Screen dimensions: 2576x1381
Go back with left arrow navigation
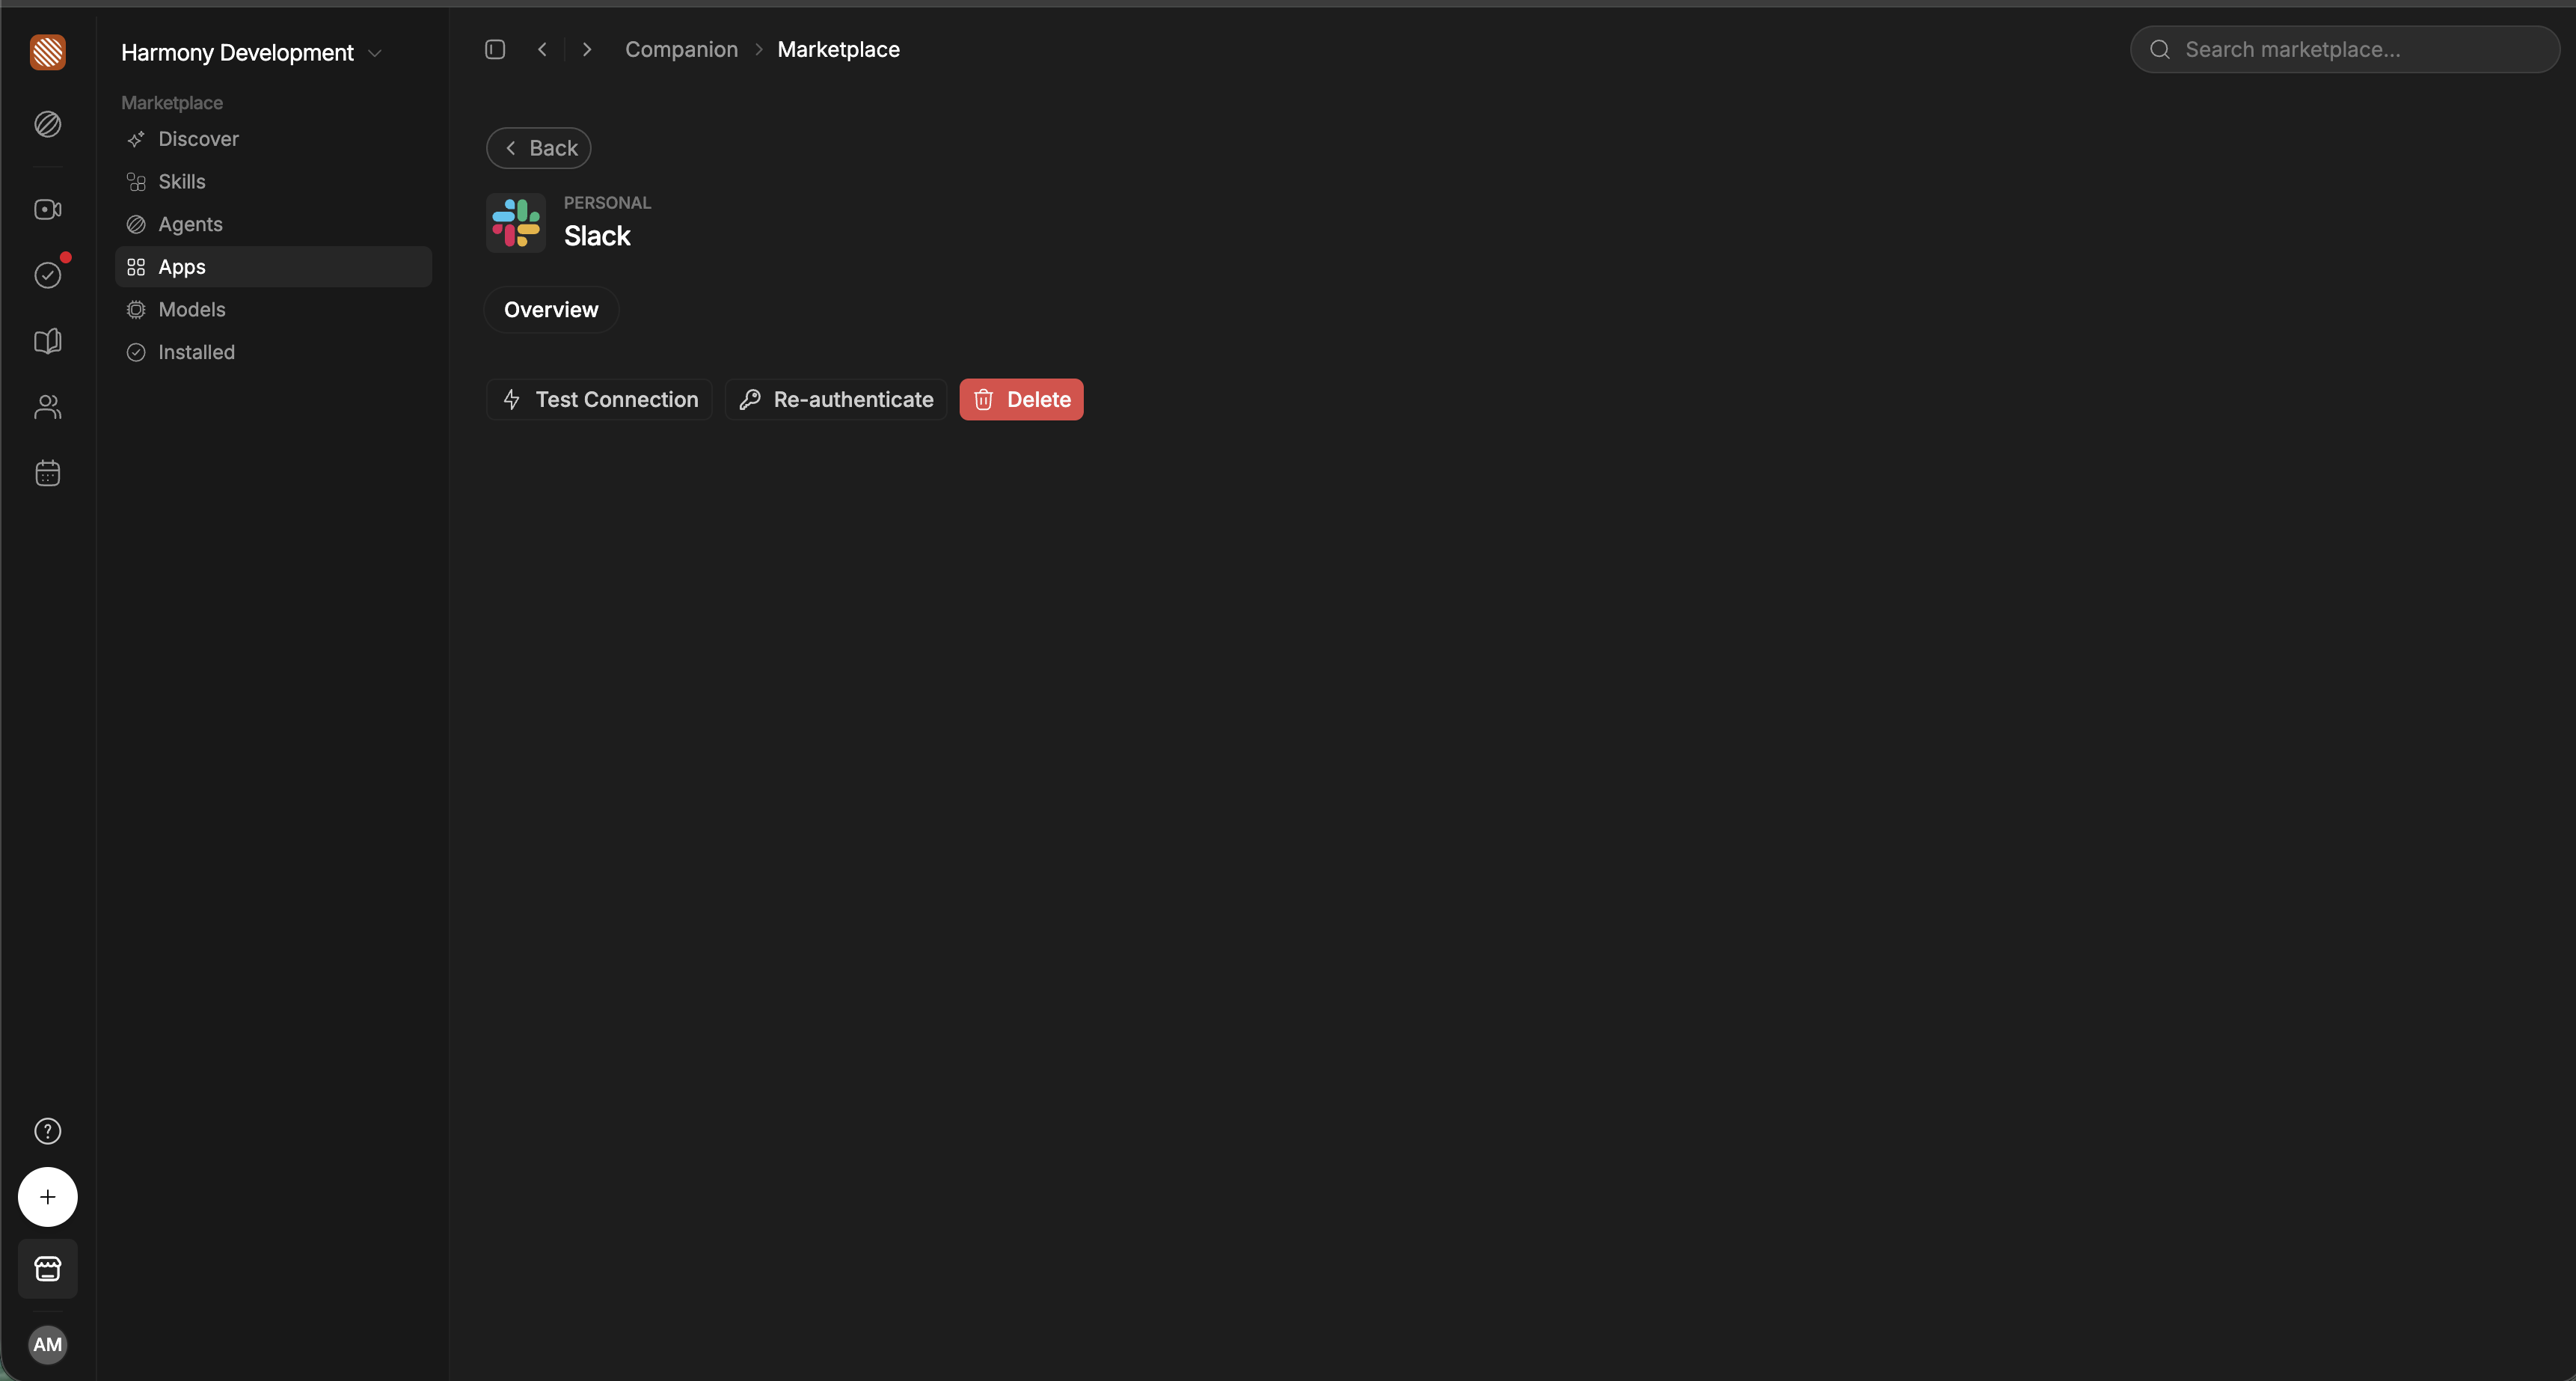(542, 49)
